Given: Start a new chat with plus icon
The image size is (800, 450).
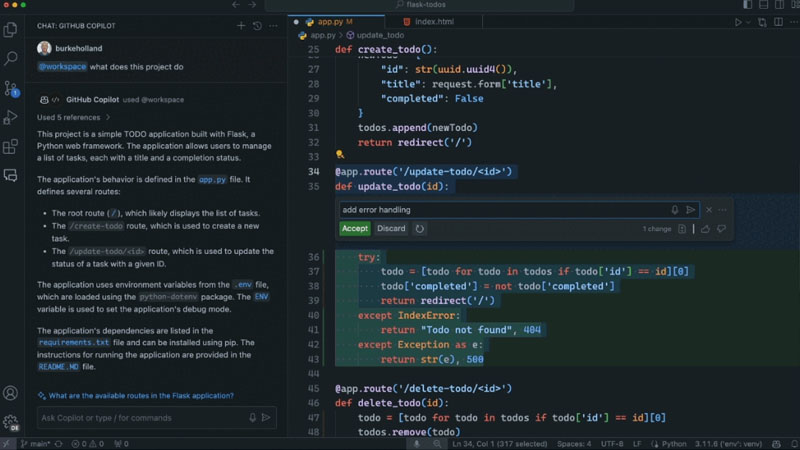Looking at the screenshot, I should (241, 26).
